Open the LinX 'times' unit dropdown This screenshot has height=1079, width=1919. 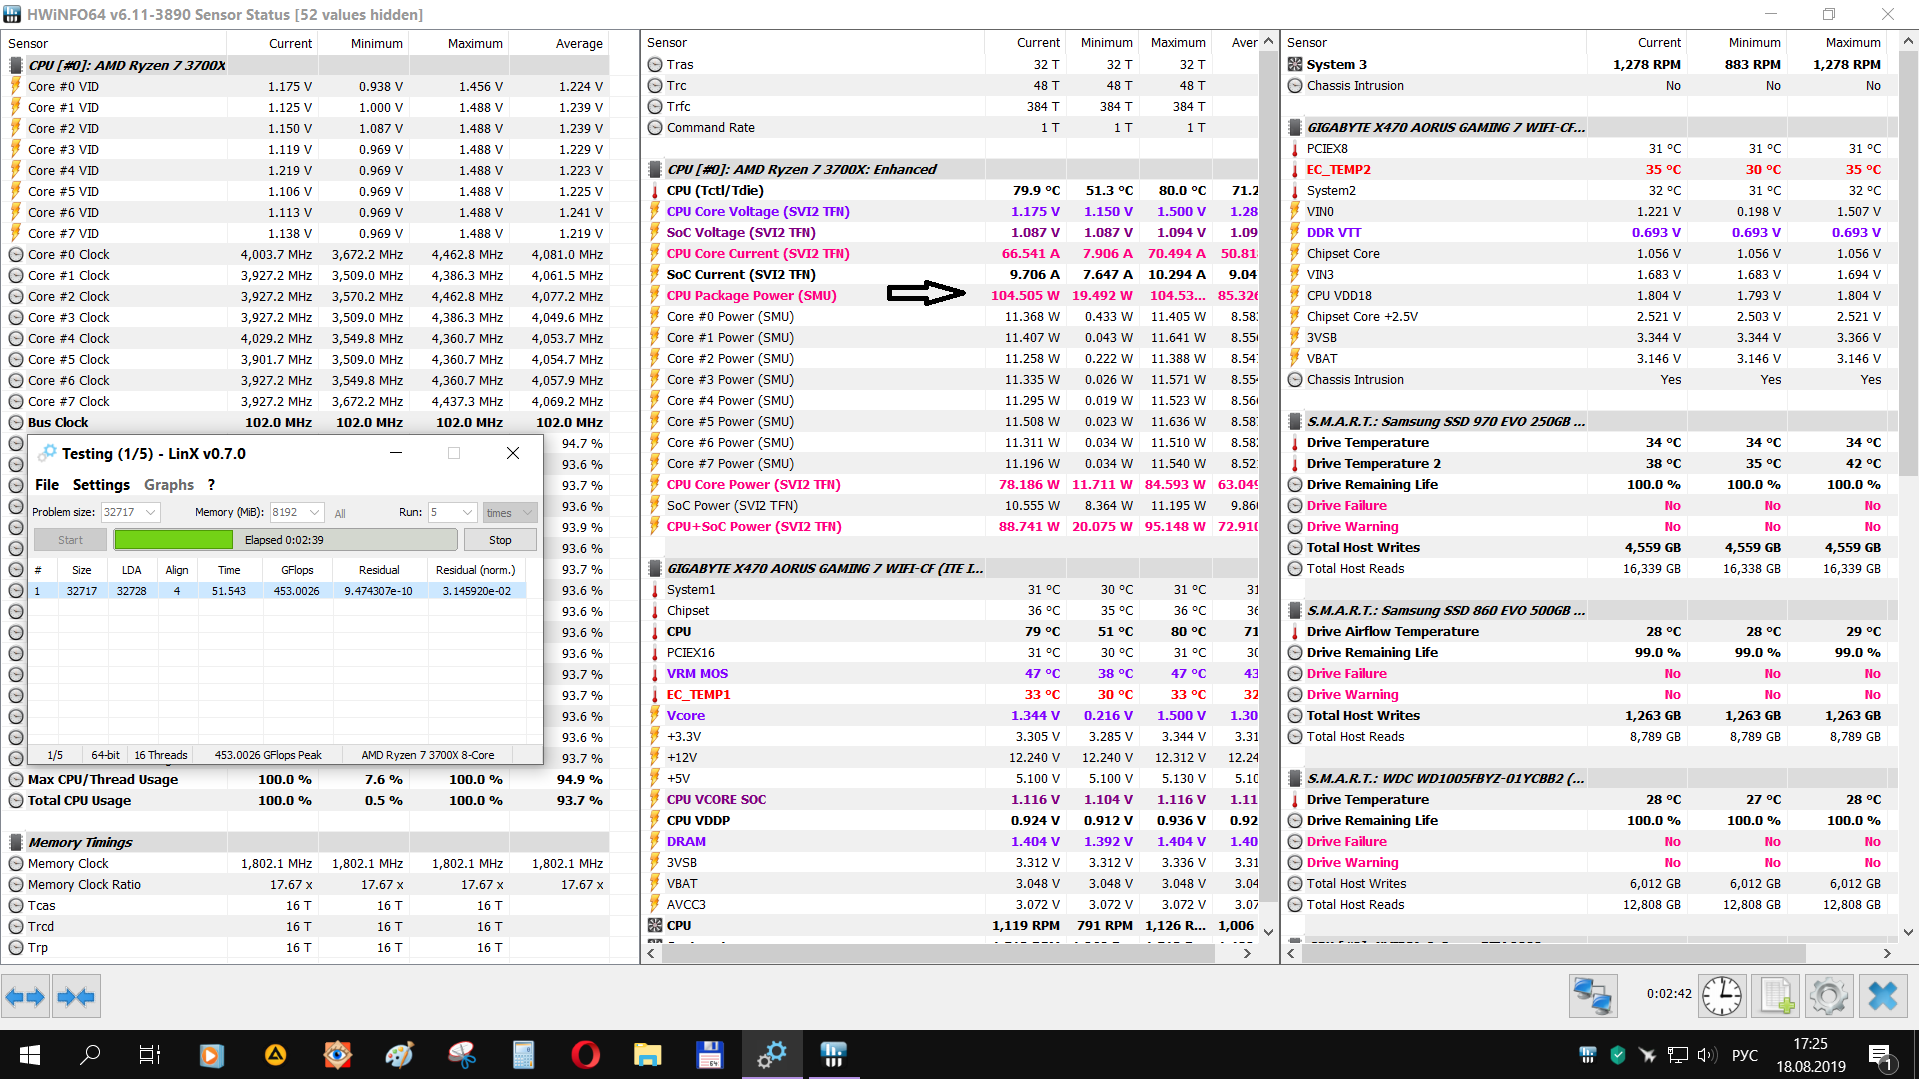[509, 512]
